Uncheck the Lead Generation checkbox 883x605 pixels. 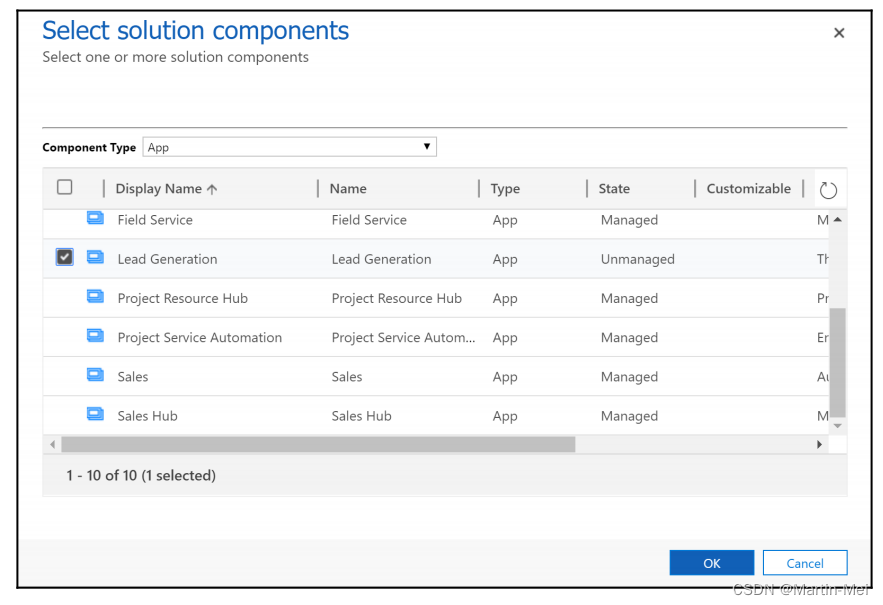[65, 257]
